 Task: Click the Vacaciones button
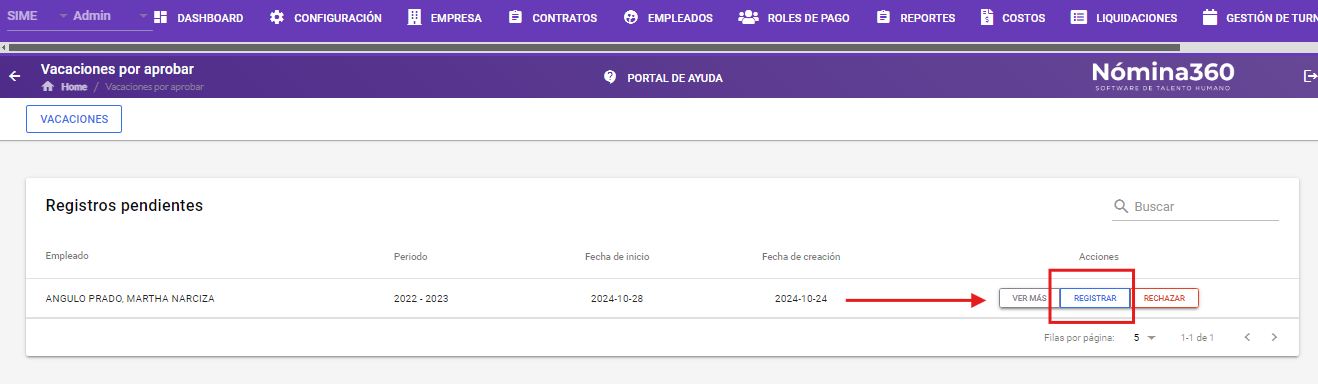(74, 119)
